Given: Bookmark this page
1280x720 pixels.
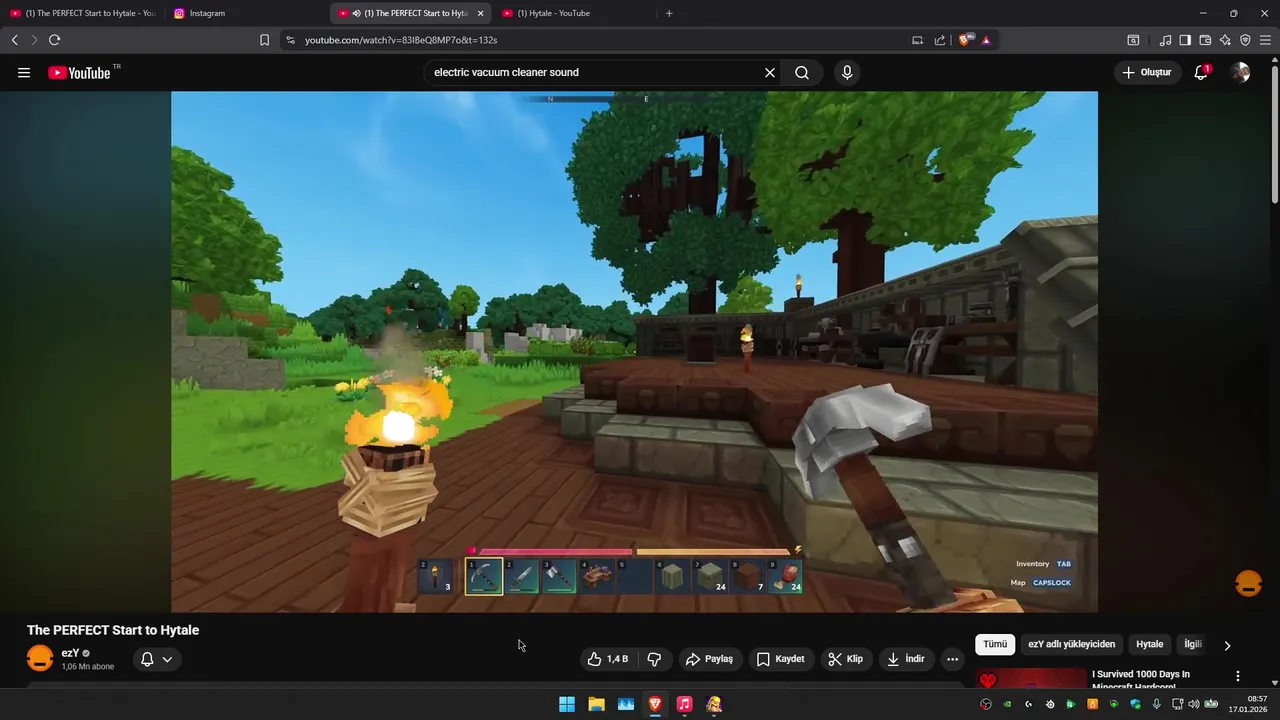Looking at the screenshot, I should coord(264,40).
